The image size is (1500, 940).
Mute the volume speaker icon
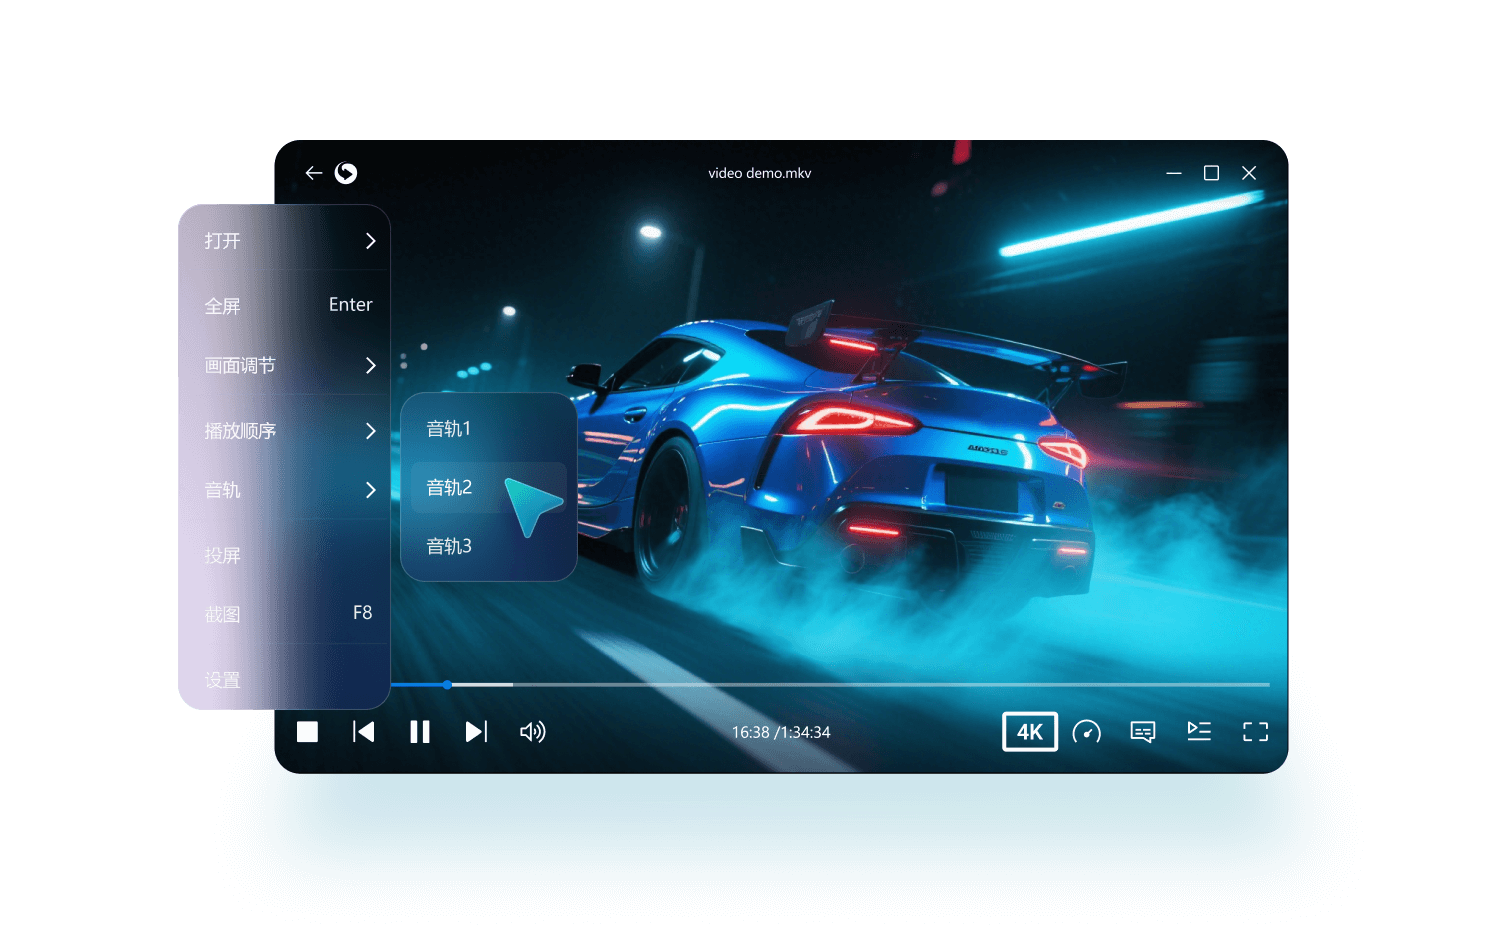click(532, 732)
